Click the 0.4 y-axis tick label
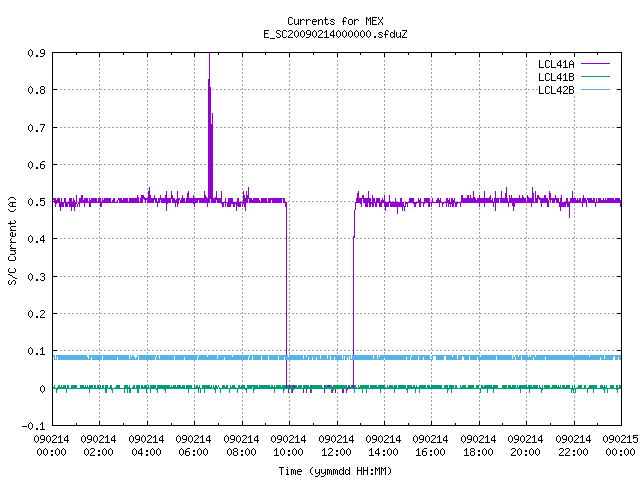Image resolution: width=640 pixels, height=480 pixels. (37, 239)
